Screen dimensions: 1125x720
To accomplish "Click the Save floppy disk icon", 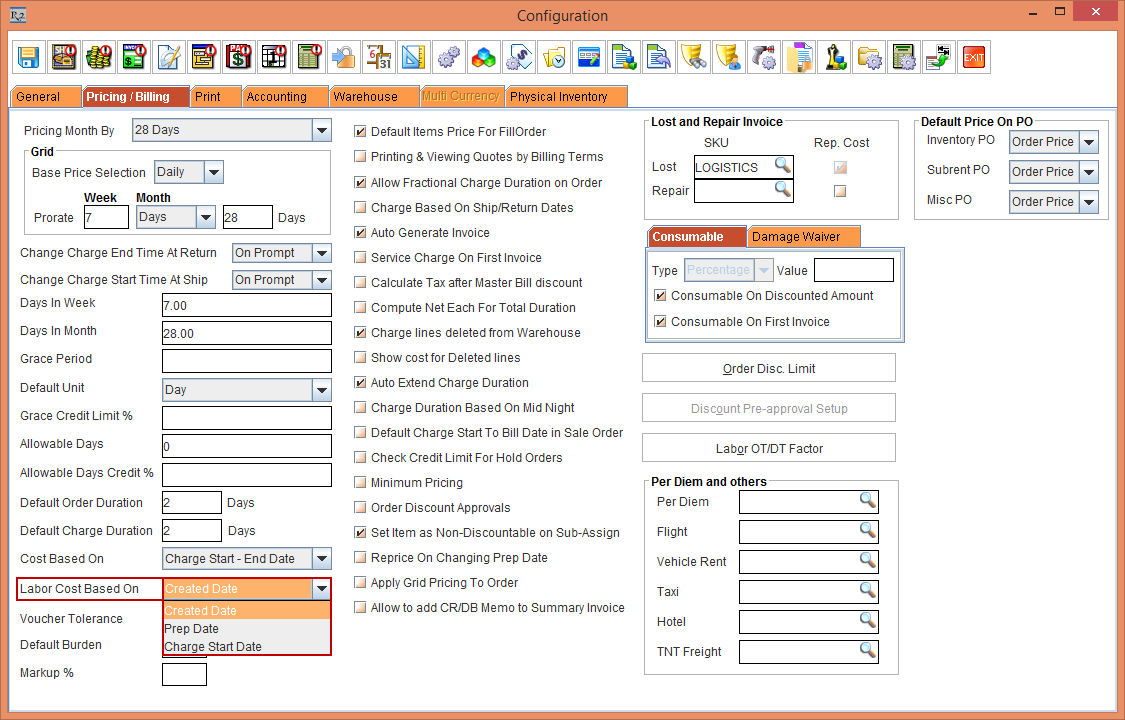I will [x=28, y=57].
